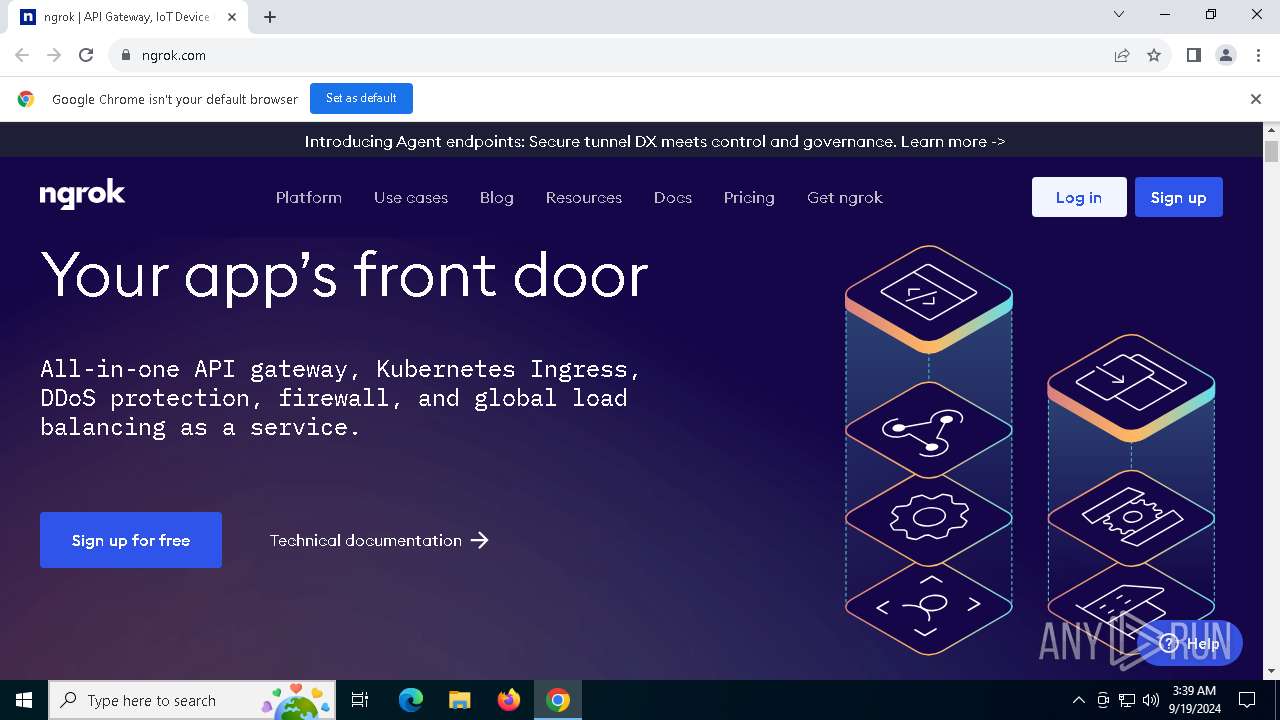Close the ngrok browser tab
1280x720 pixels.
232,17
